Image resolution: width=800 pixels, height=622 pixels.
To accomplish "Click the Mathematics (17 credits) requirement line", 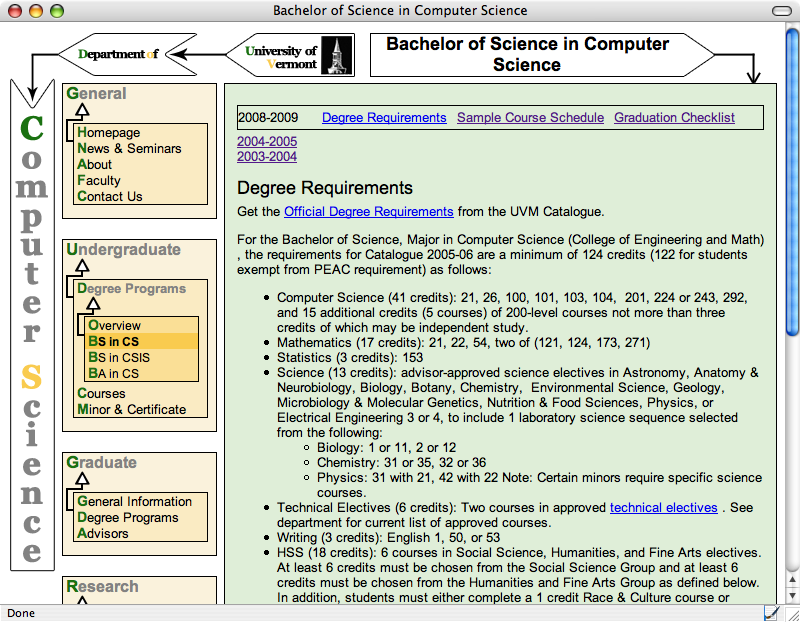I will 464,343.
